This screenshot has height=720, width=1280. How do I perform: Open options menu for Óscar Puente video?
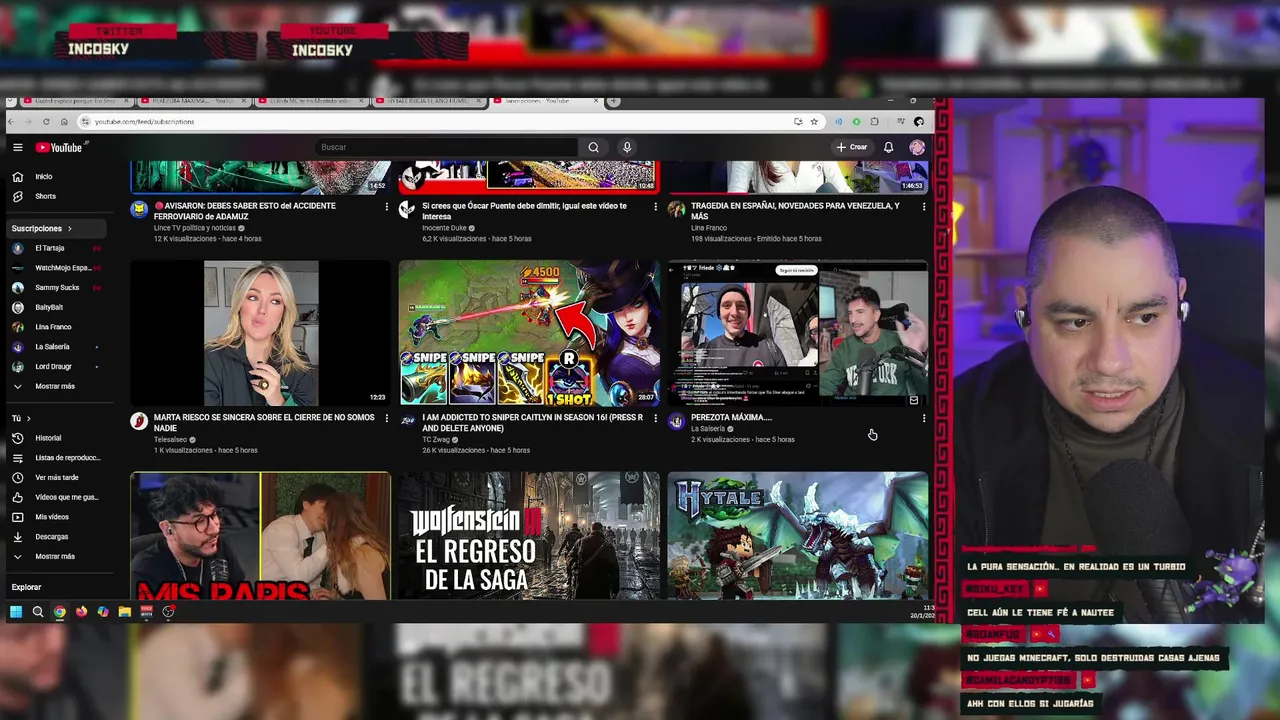click(x=655, y=206)
